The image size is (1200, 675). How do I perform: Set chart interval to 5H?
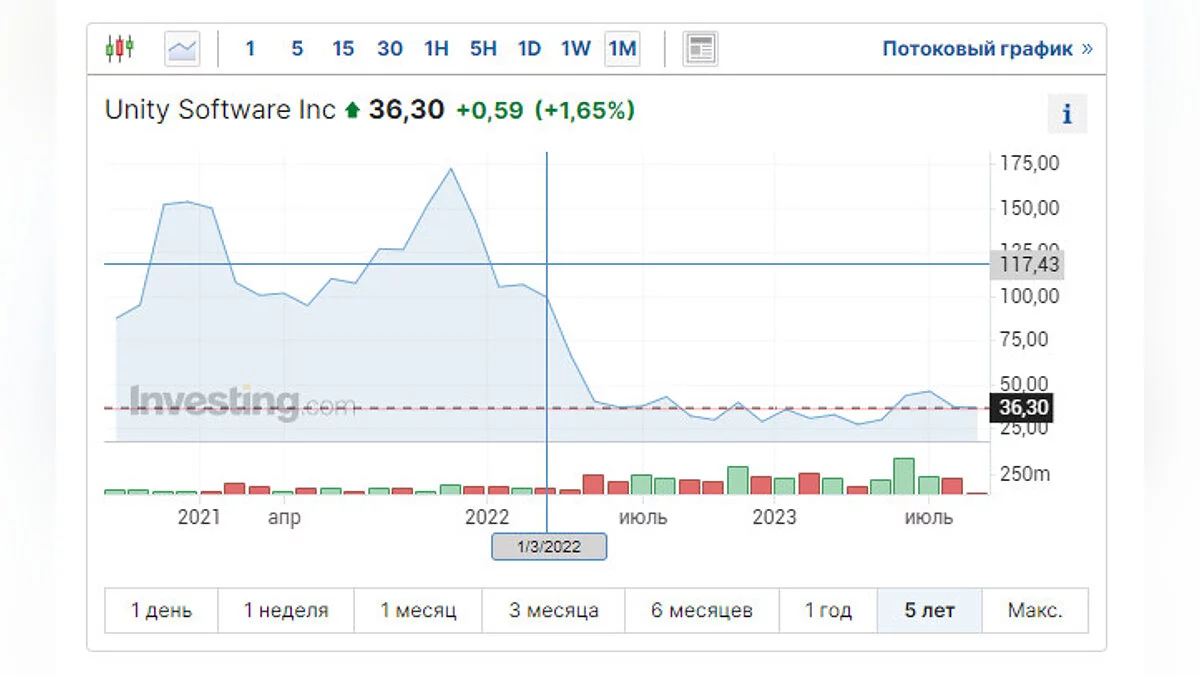pyautogui.click(x=483, y=48)
